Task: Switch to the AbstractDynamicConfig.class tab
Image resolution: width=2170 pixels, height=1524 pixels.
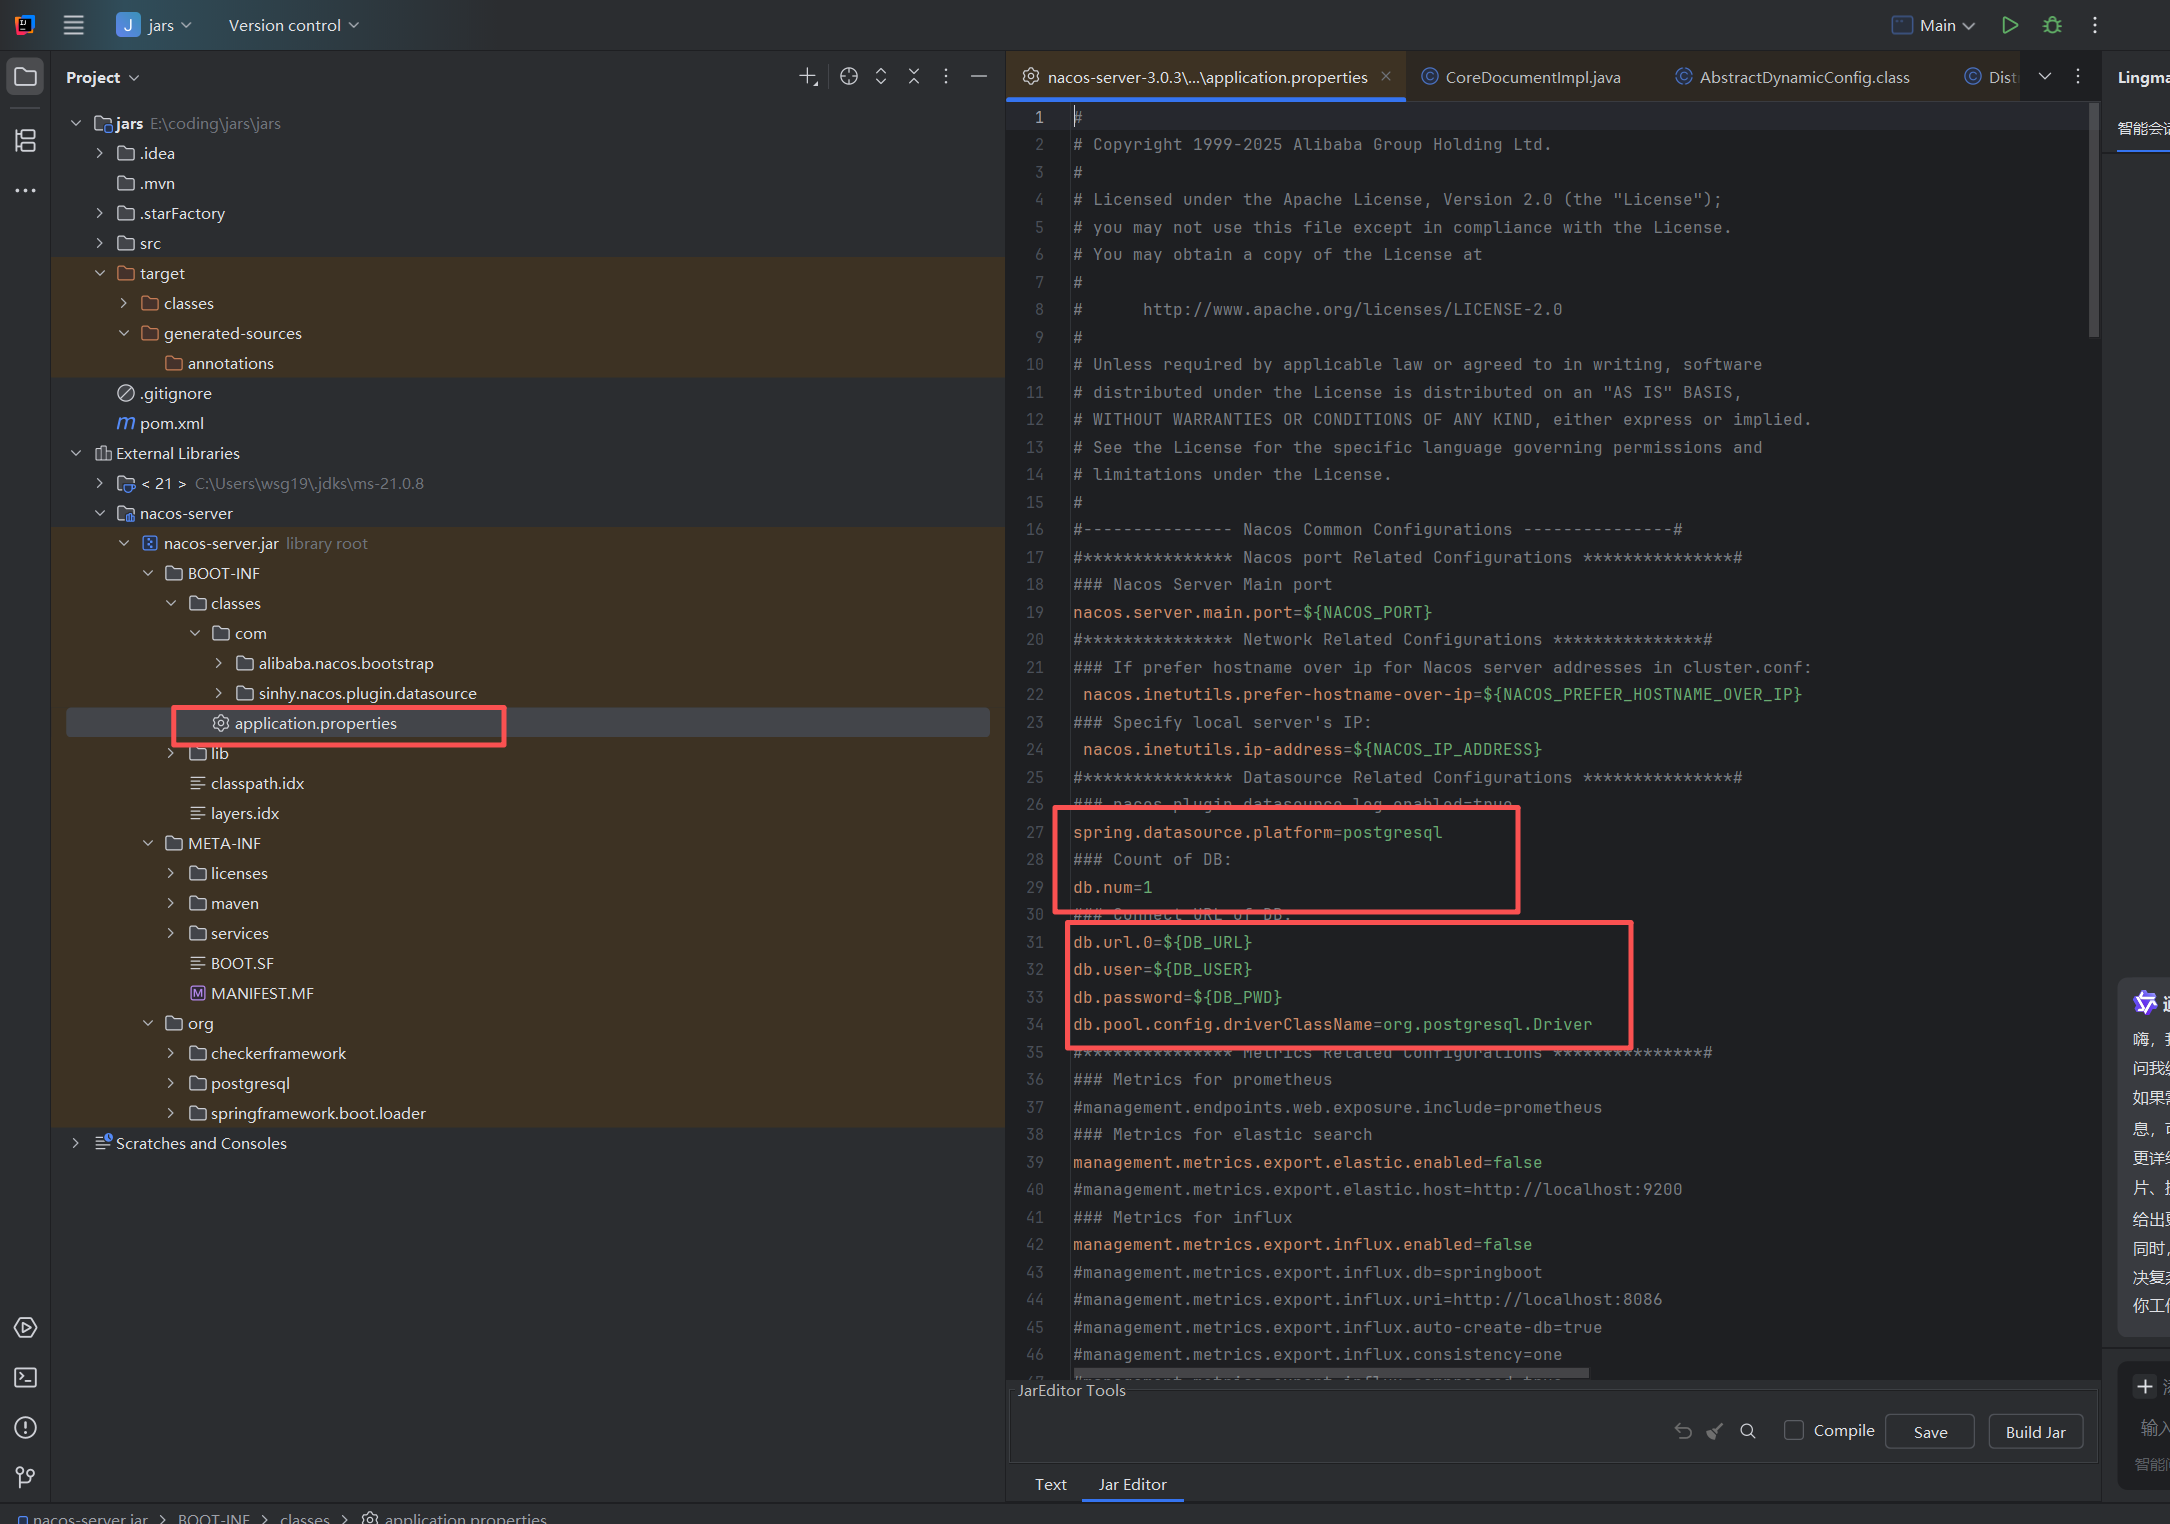Action: 1793,77
